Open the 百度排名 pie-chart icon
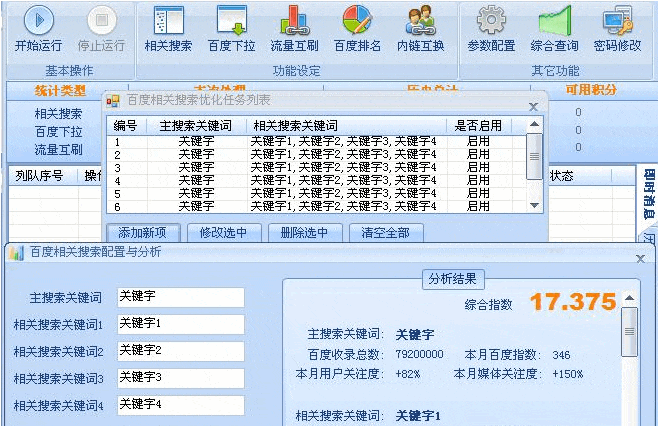Viewport: 658px width, 426px height. (357, 20)
